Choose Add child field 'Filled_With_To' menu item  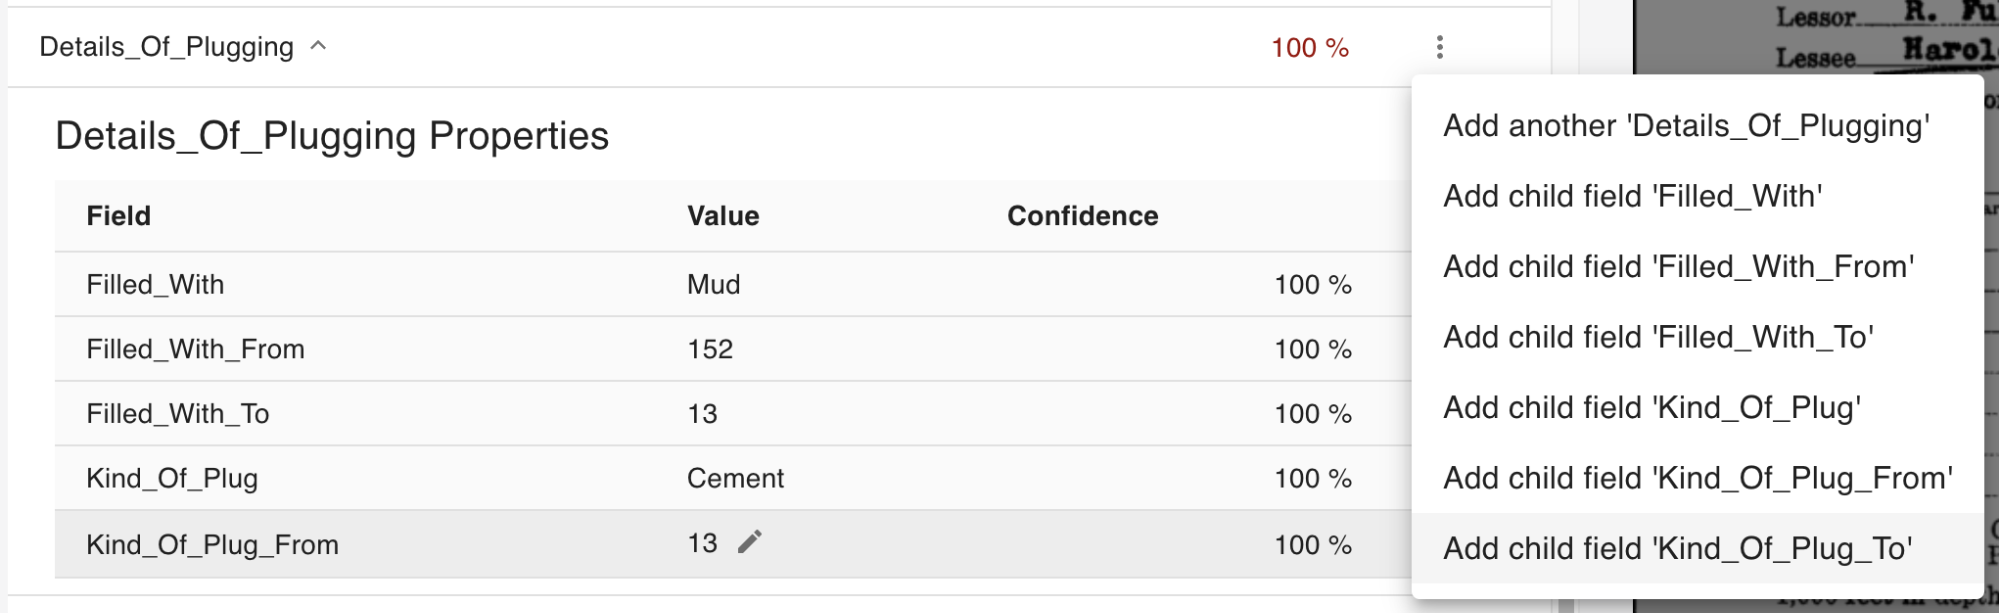(1658, 337)
